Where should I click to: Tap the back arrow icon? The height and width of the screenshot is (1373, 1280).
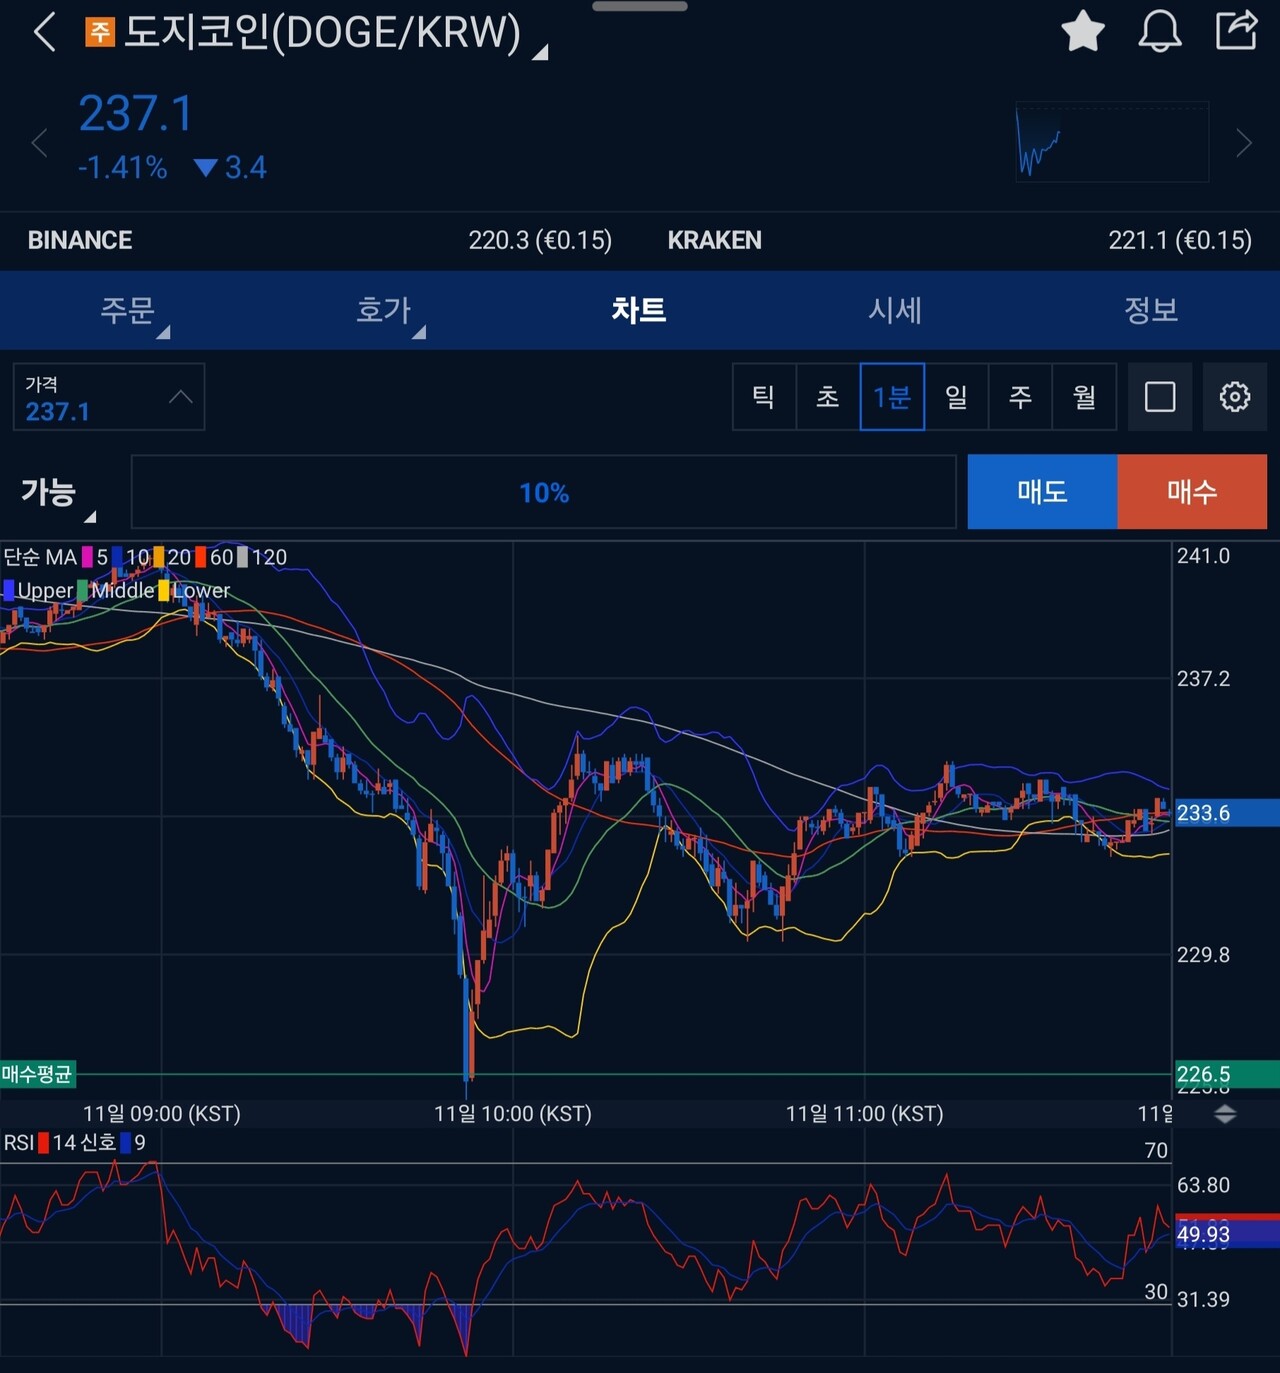coord(44,32)
